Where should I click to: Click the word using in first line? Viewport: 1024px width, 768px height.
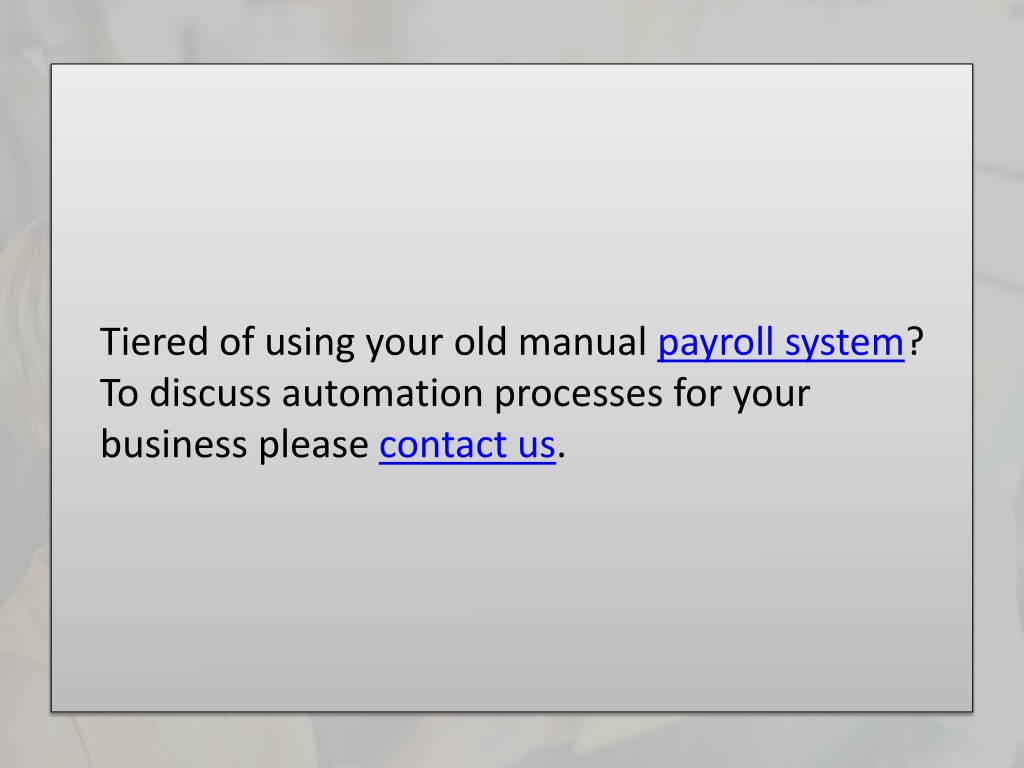309,343
